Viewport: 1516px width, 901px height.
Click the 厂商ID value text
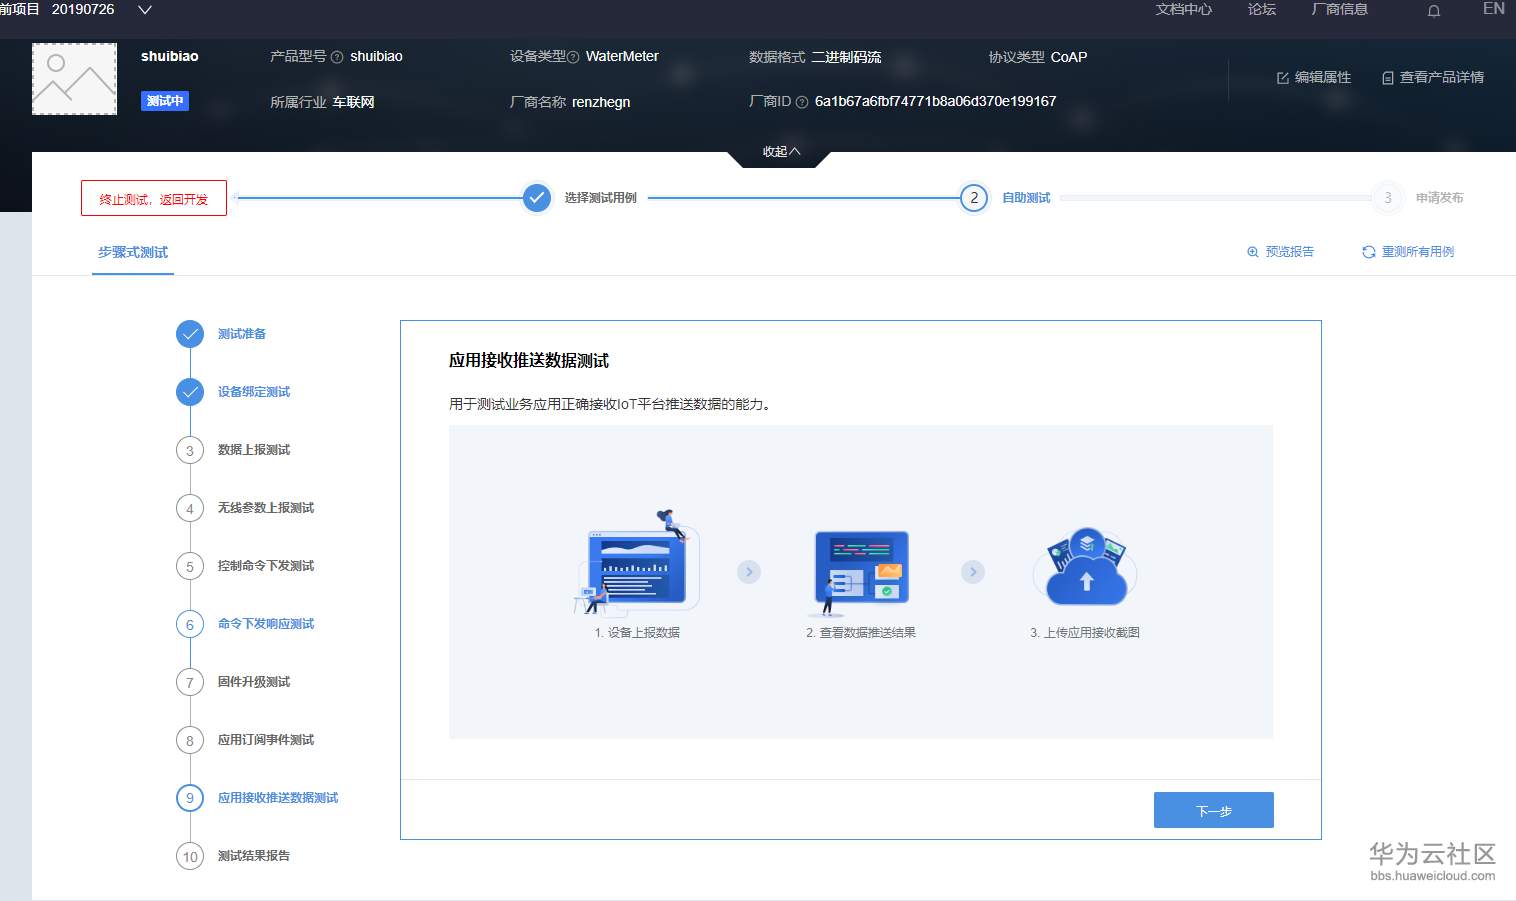point(935,101)
